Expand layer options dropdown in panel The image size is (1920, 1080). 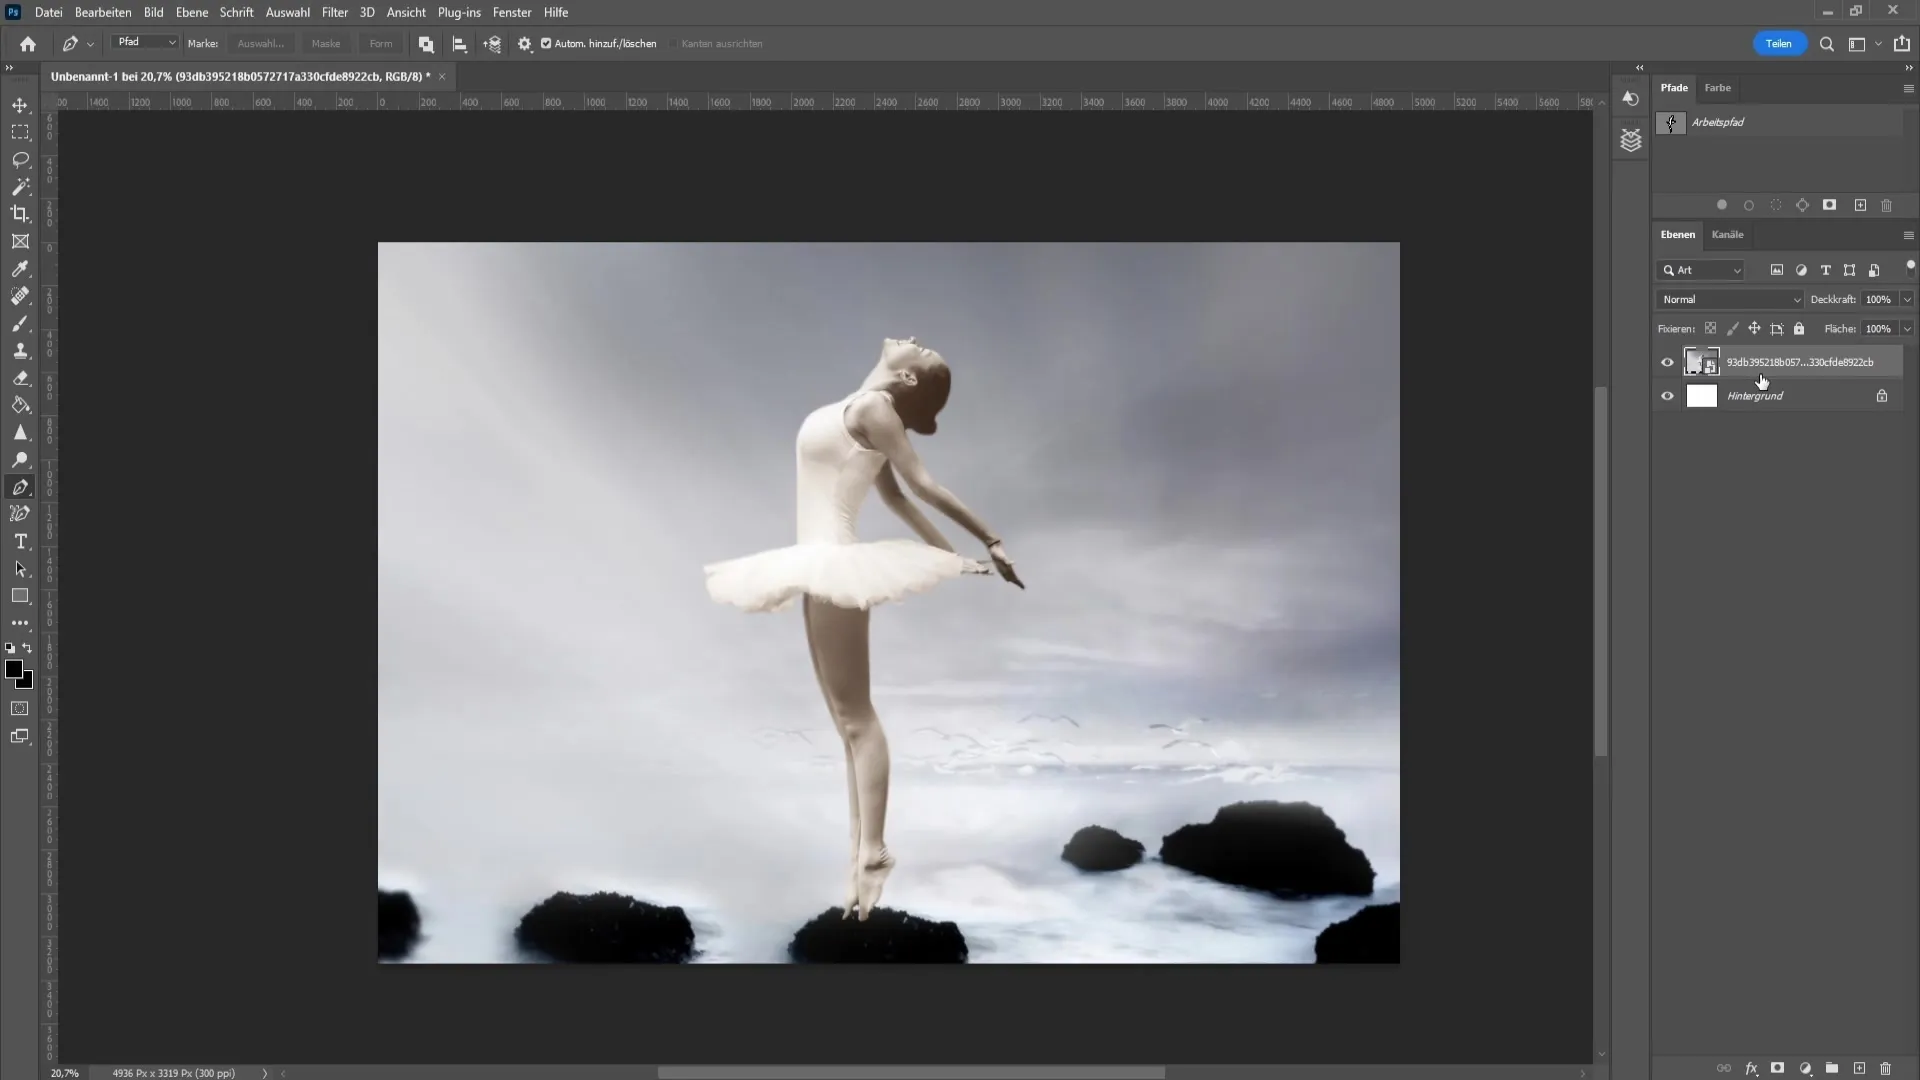(1909, 233)
